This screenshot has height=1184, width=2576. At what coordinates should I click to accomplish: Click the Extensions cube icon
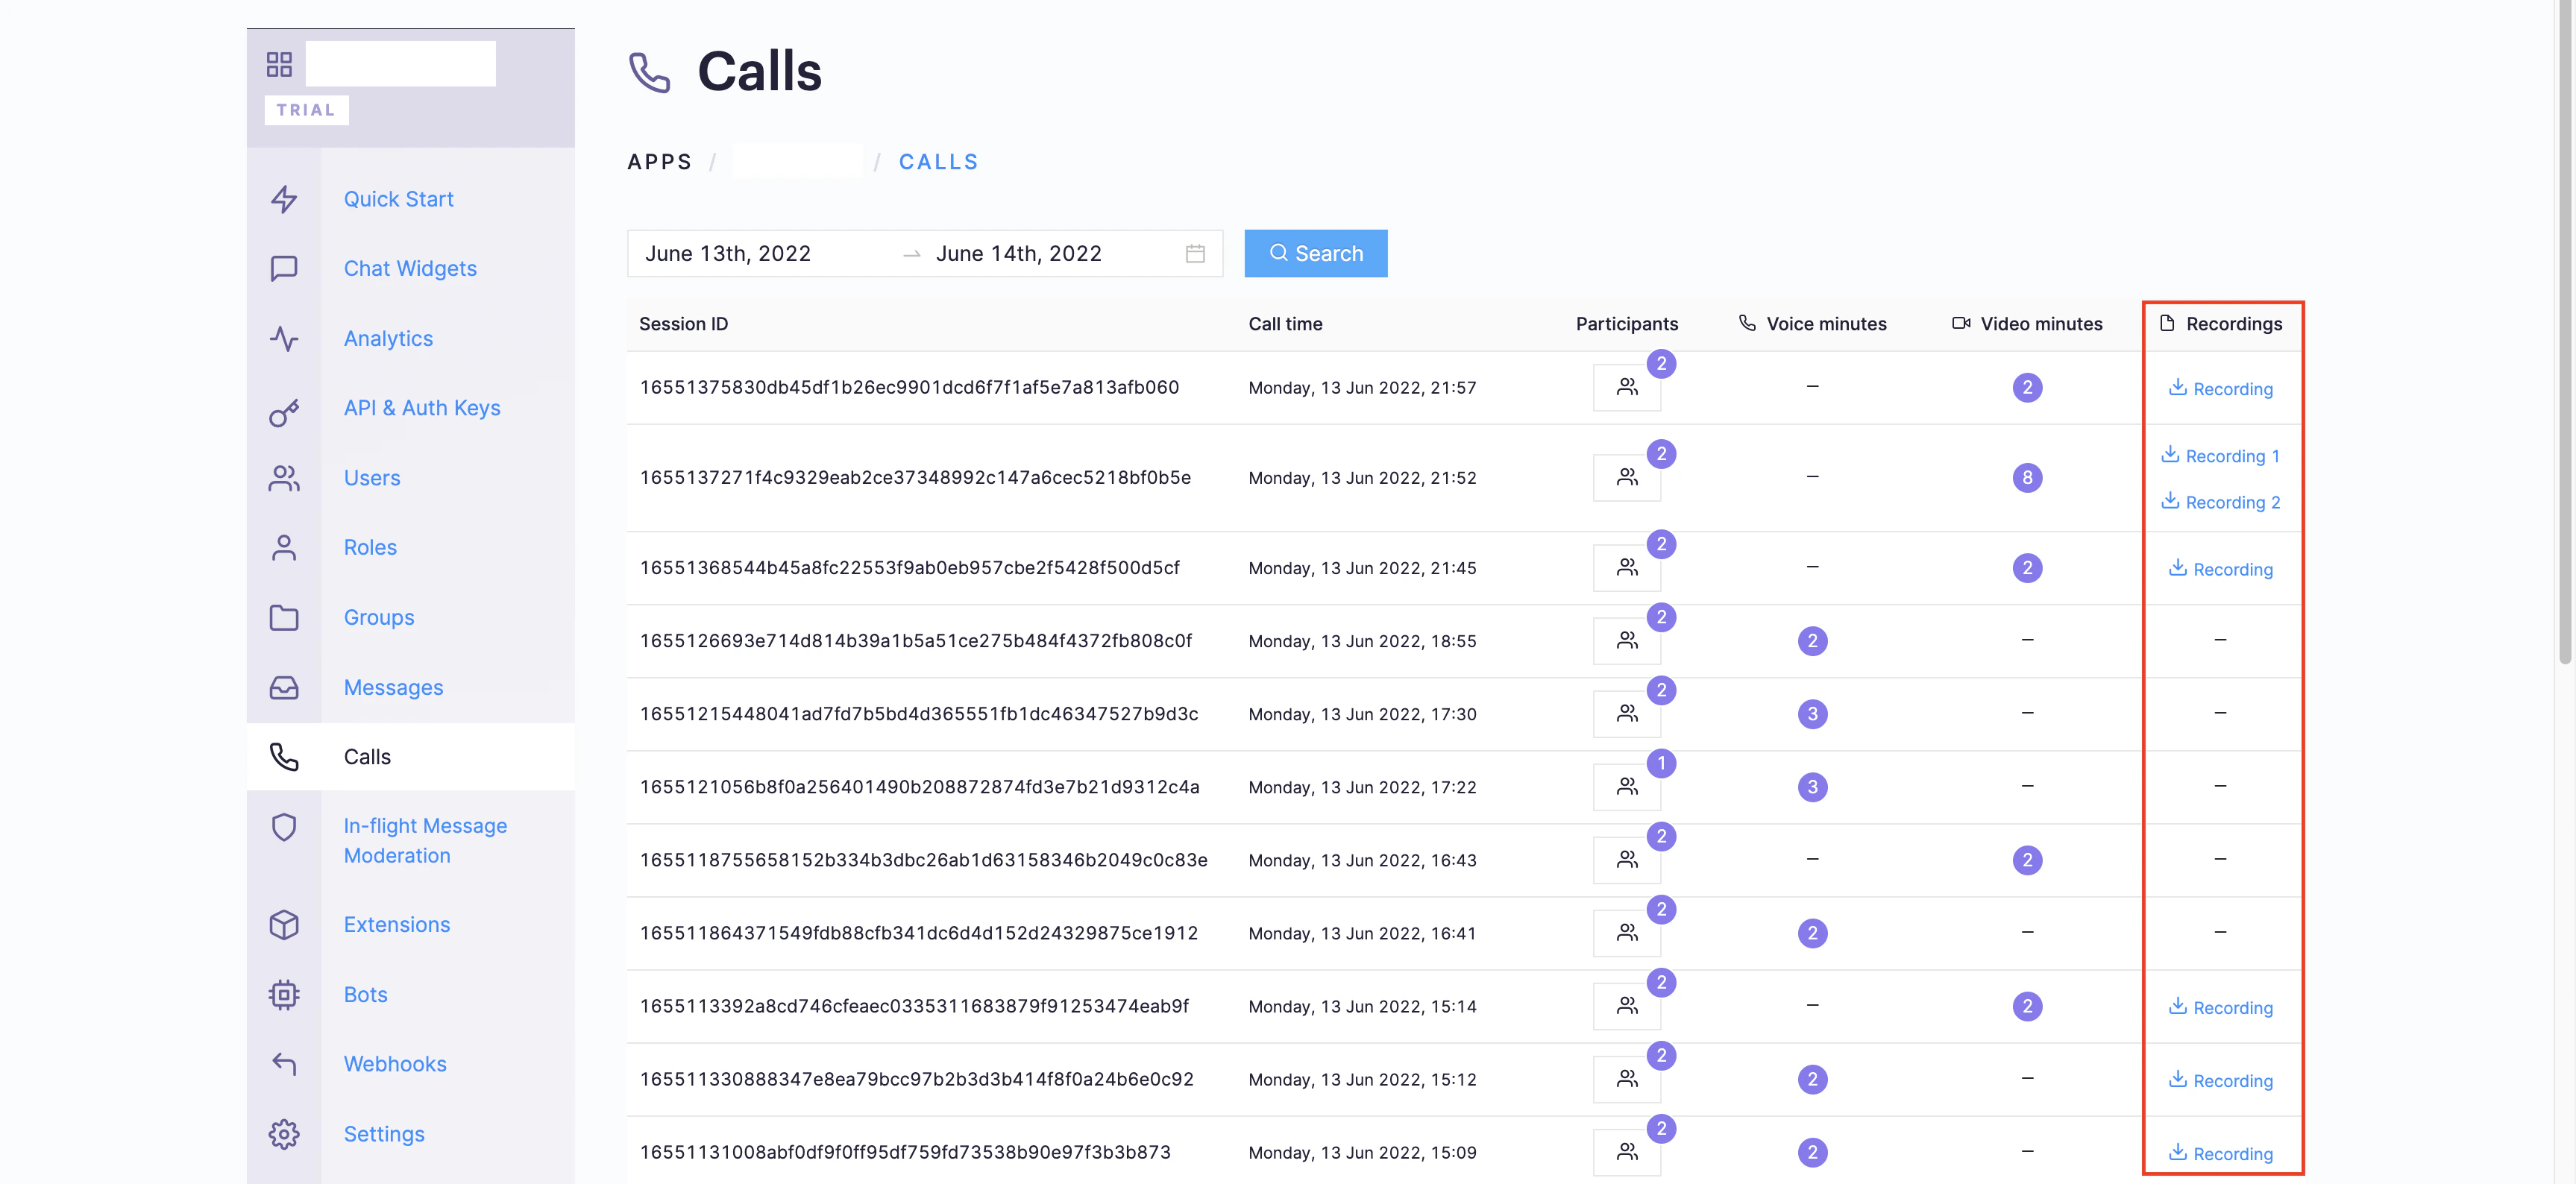click(284, 924)
